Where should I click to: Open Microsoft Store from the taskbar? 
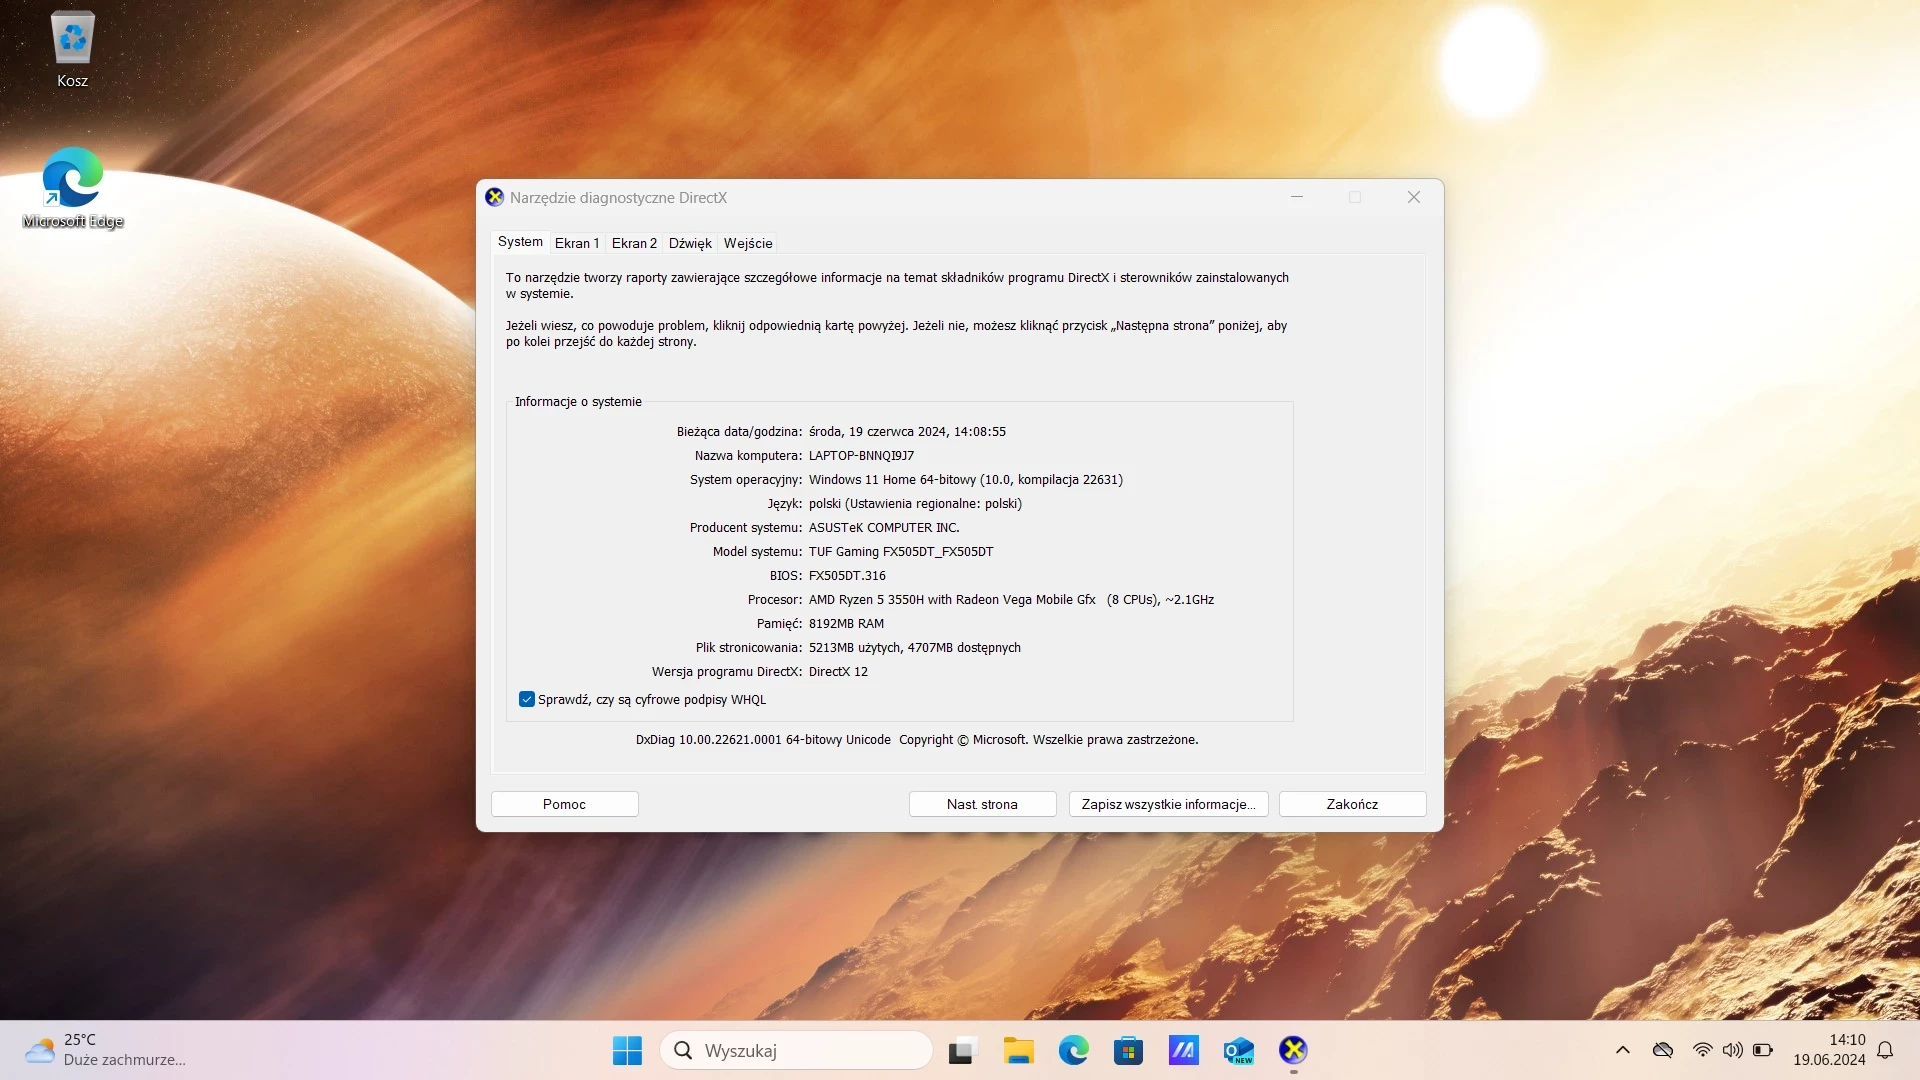pyautogui.click(x=1128, y=1050)
